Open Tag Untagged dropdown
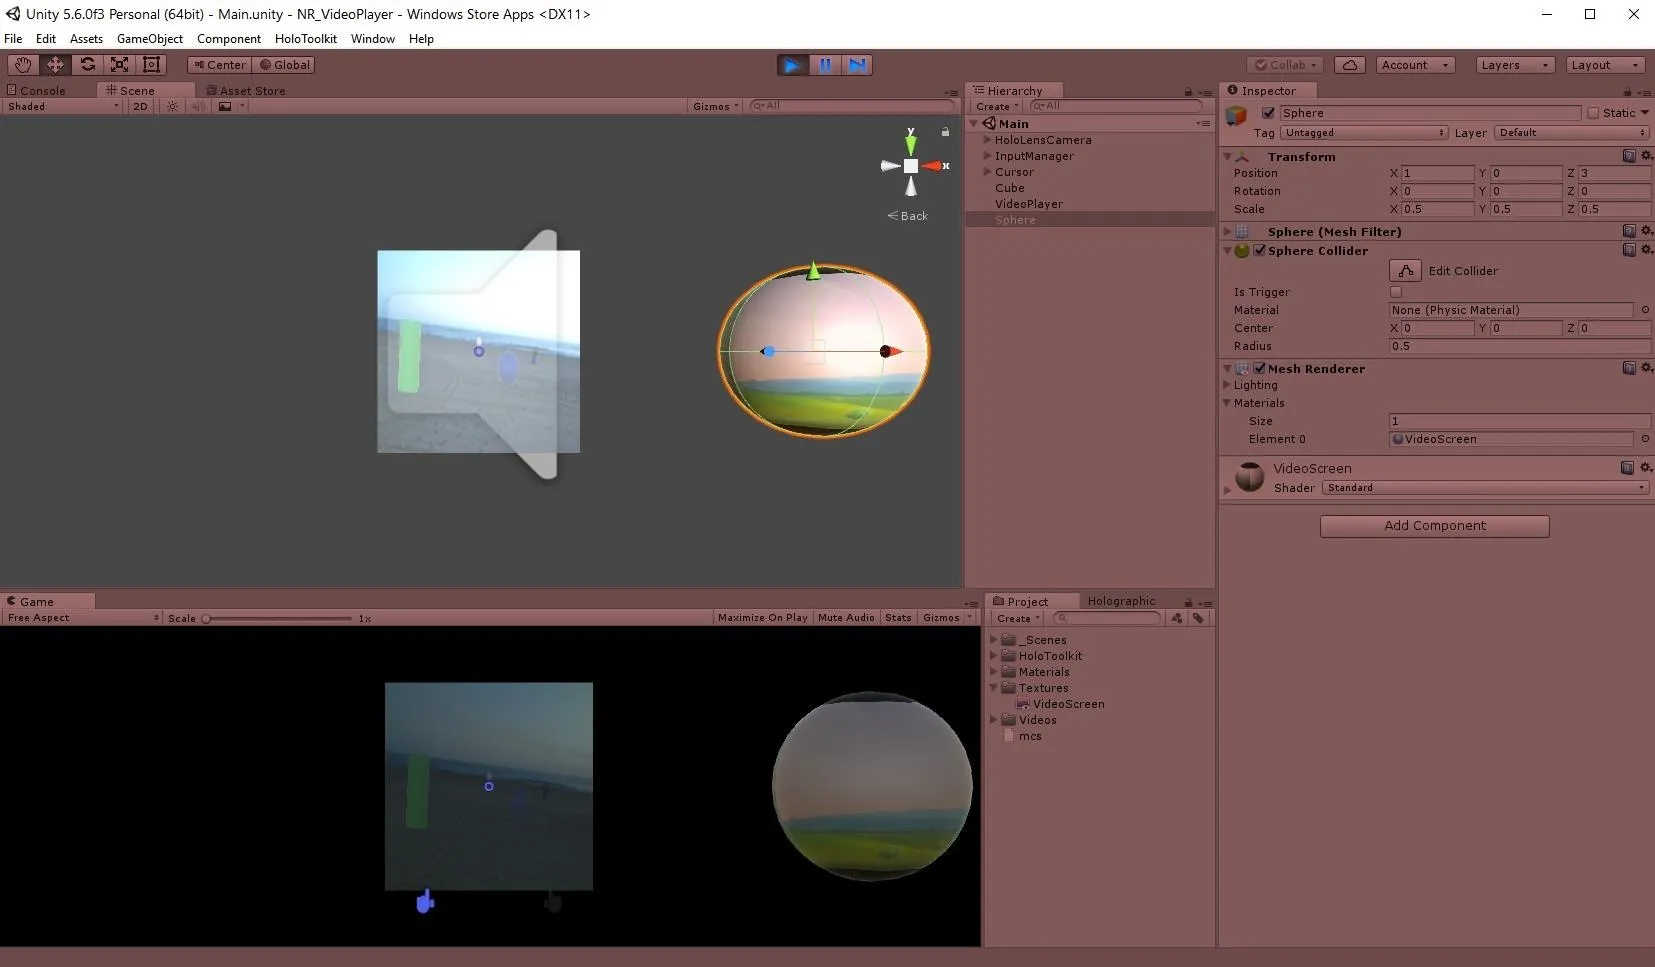1655x967 pixels. coord(1364,133)
